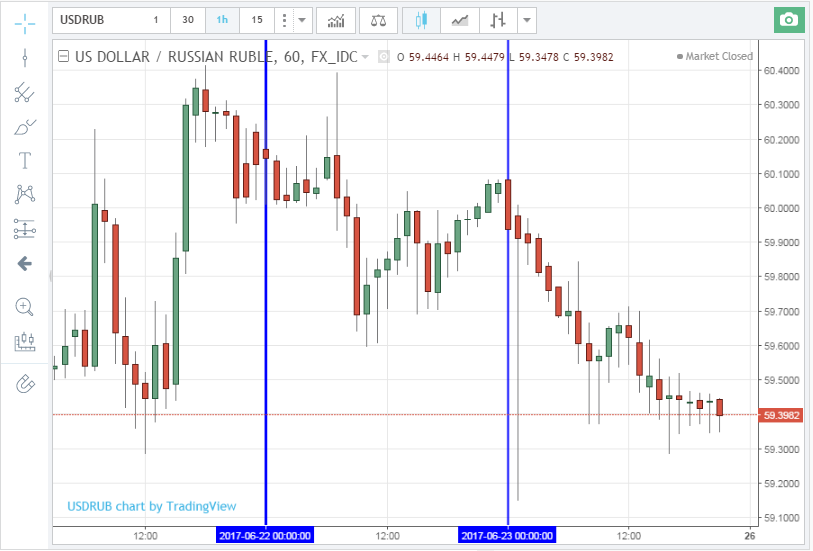Click the 59.1000 price axis label
Screen dimensions: 813x551
[781, 518]
